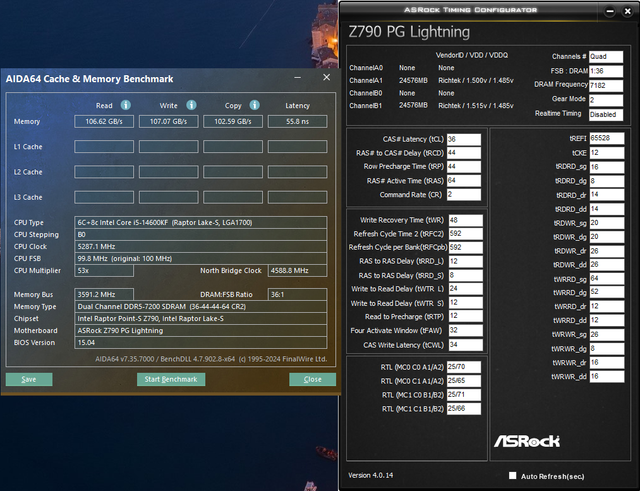Viewport: 640px width, 491px height.
Task: Click the Memory Write result 107.07 GB/s
Action: pos(169,122)
